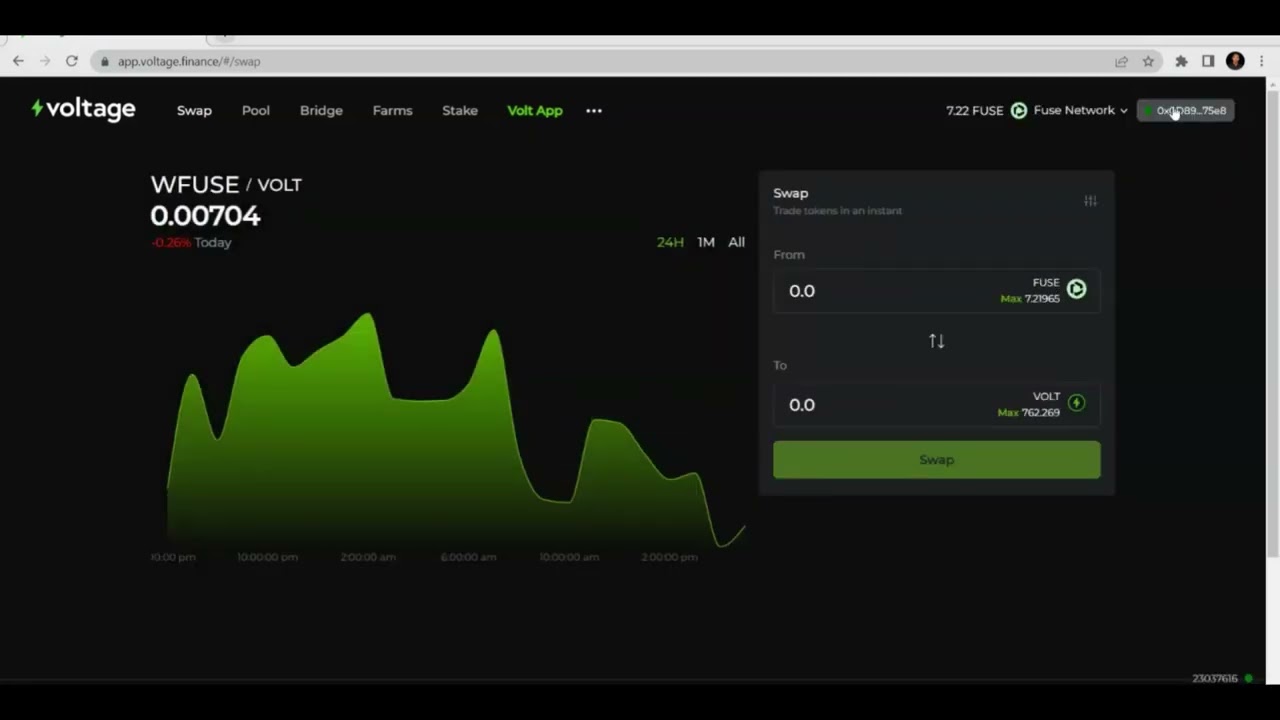
Task: Reload the page
Action: [72, 61]
